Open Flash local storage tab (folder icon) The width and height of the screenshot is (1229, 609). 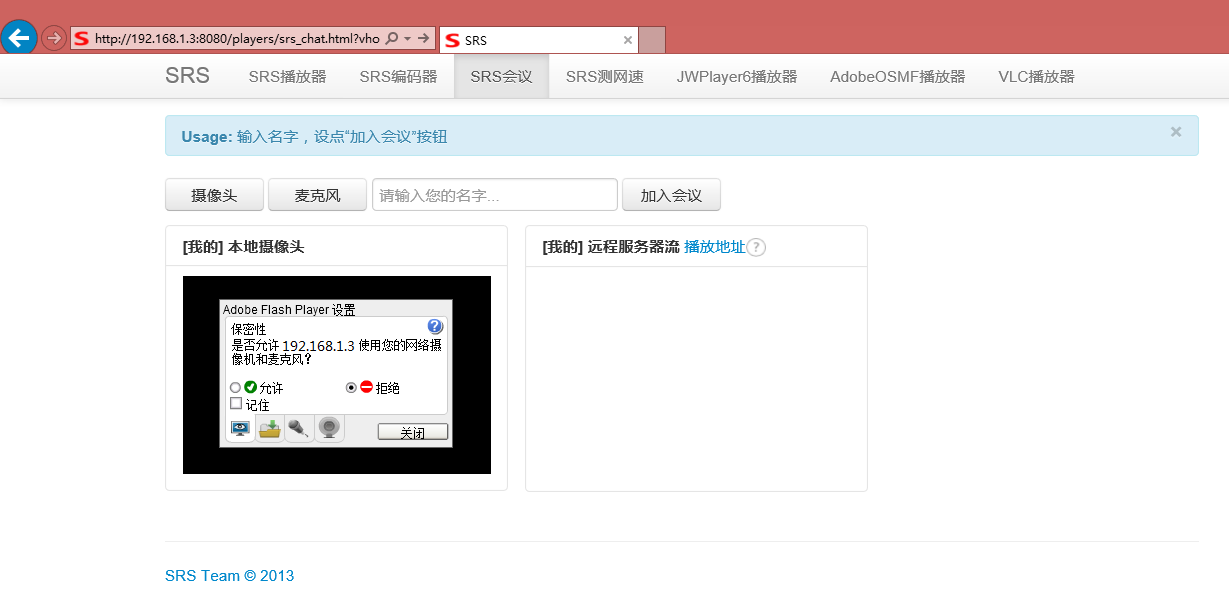click(x=270, y=429)
